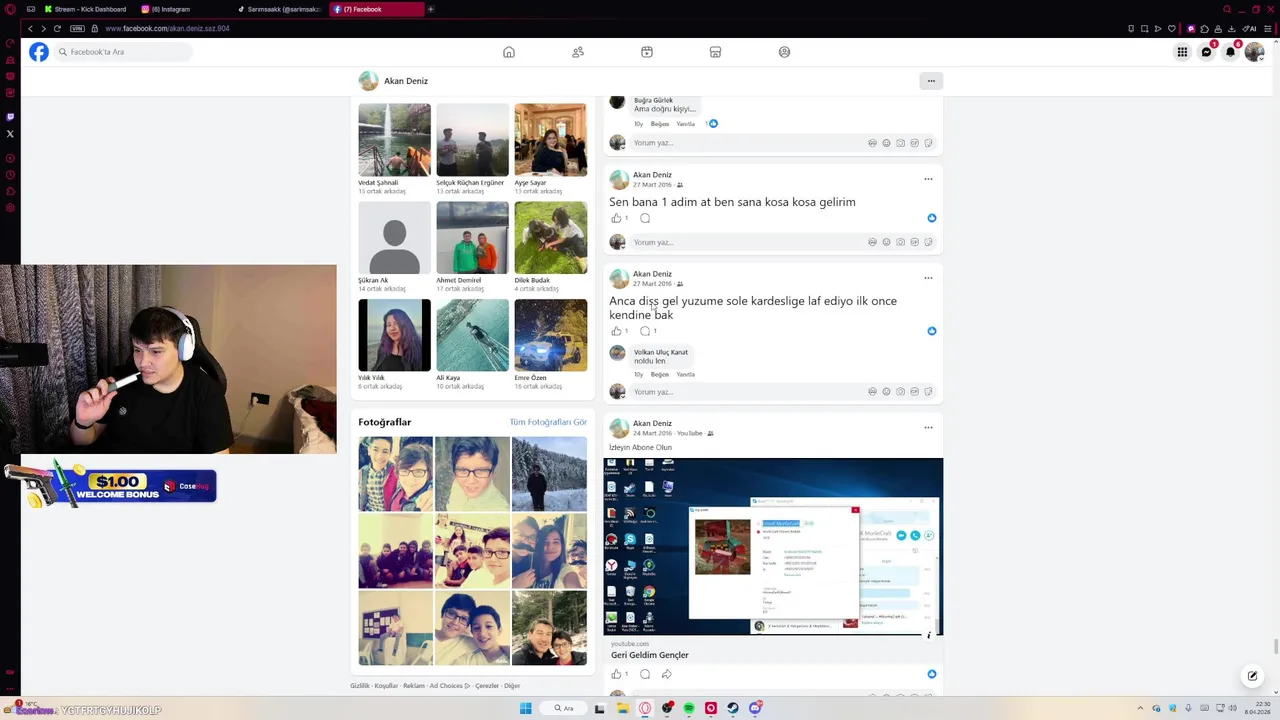Go back with the browser back arrow
The image size is (1280, 720).
pos(30,28)
